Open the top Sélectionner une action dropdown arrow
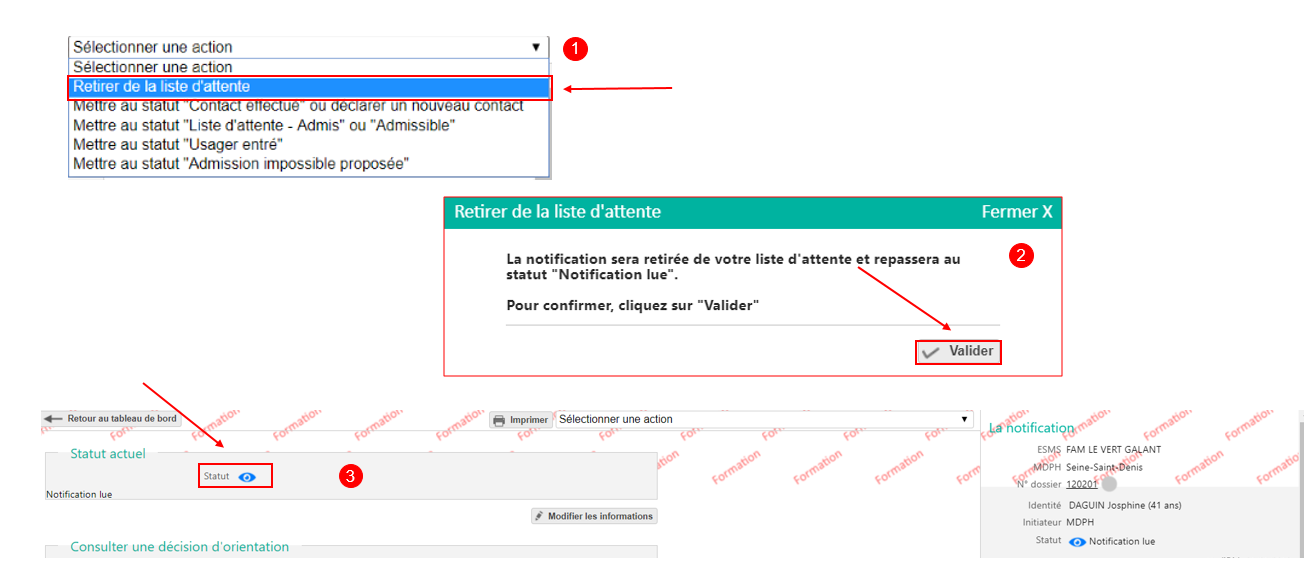Image resolution: width=1310 pixels, height=571 pixels. [x=536, y=47]
